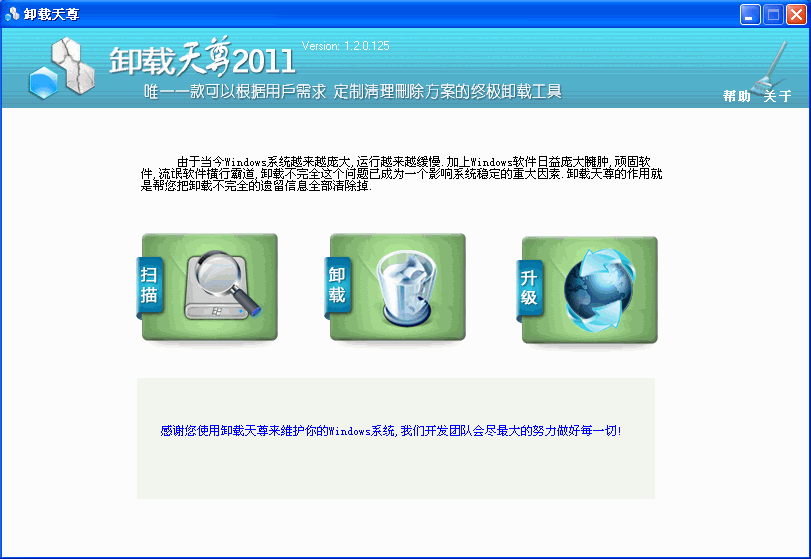811x559 pixels.
Task: Click the broom icon in header
Action: 771,67
